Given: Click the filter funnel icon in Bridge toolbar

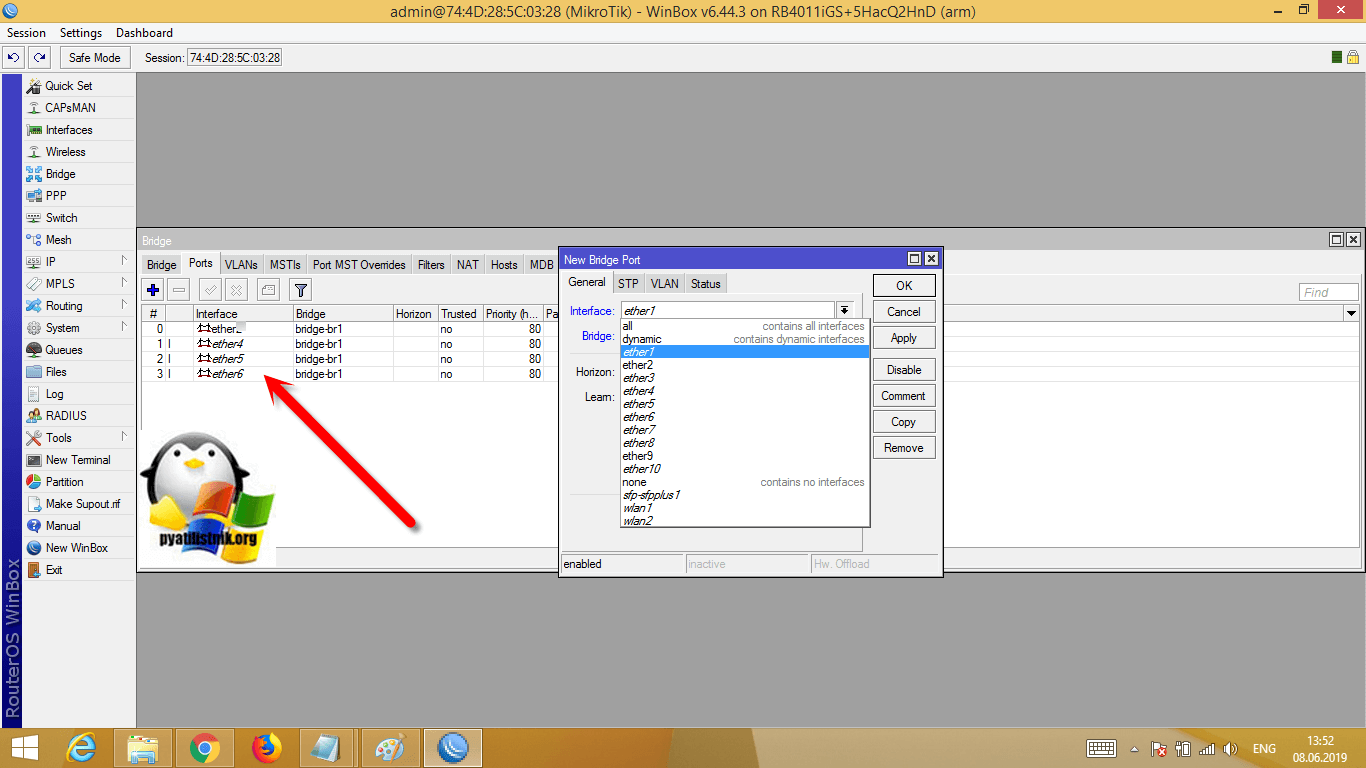Looking at the screenshot, I should pos(300,290).
